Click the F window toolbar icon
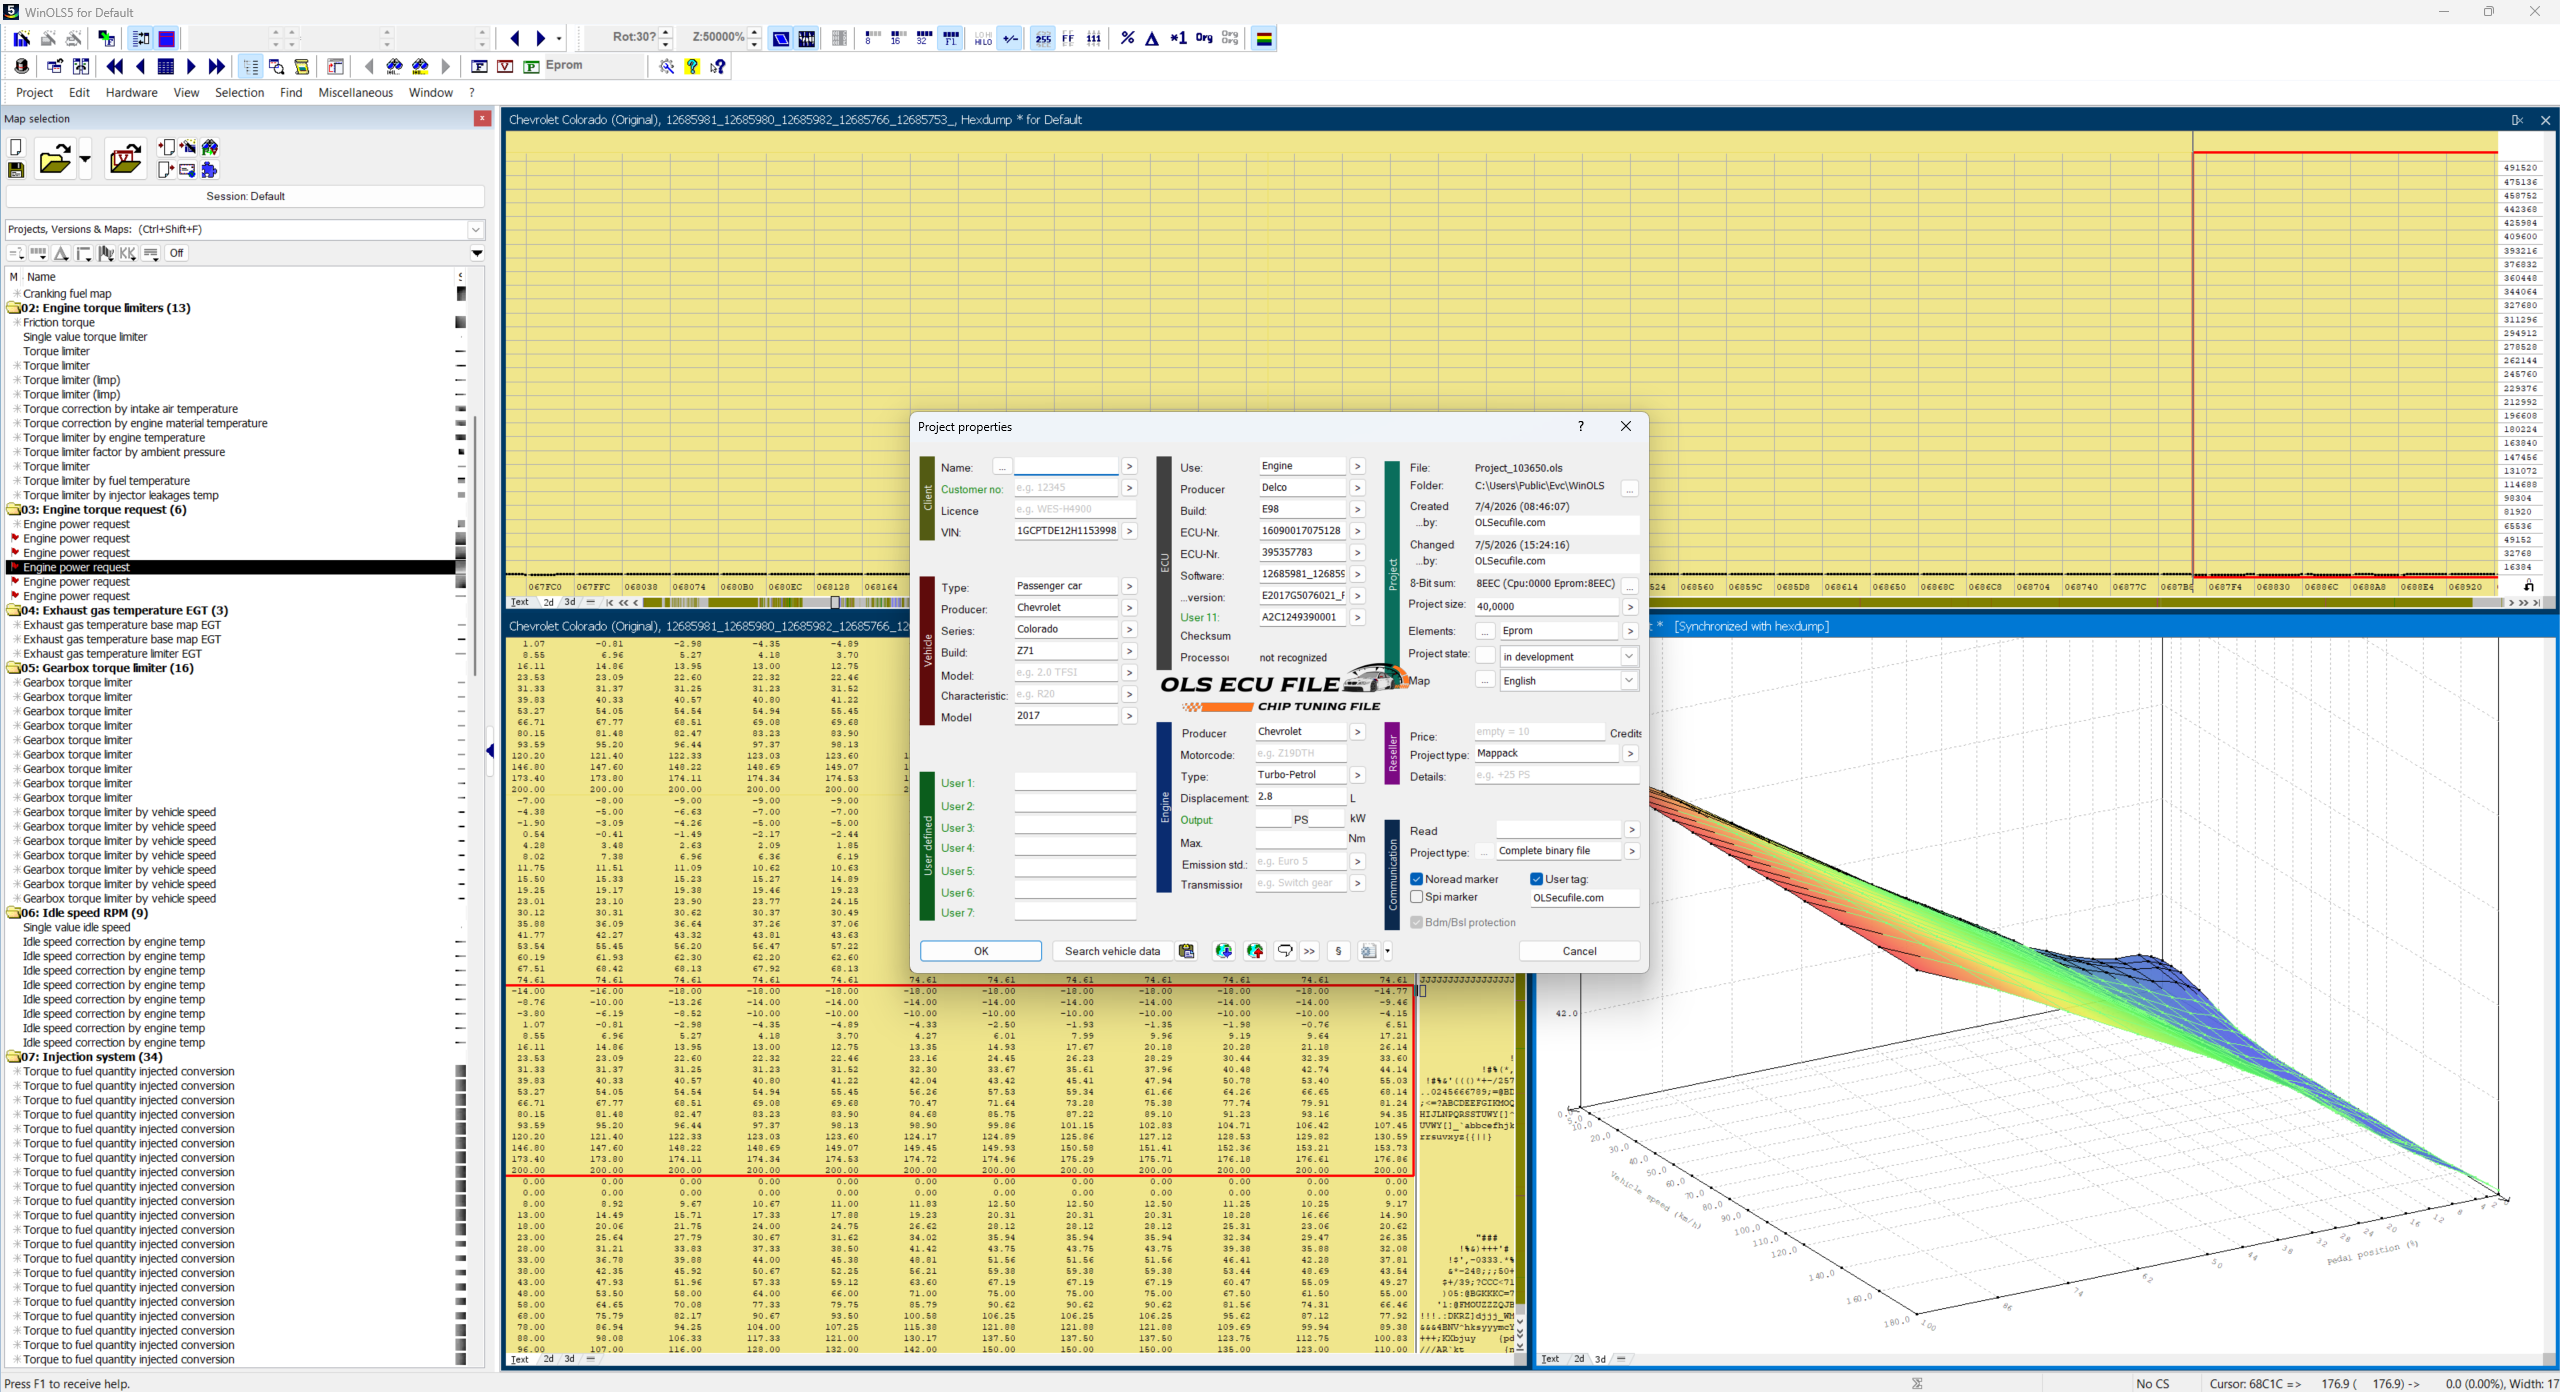This screenshot has width=2560, height=1392. [479, 66]
